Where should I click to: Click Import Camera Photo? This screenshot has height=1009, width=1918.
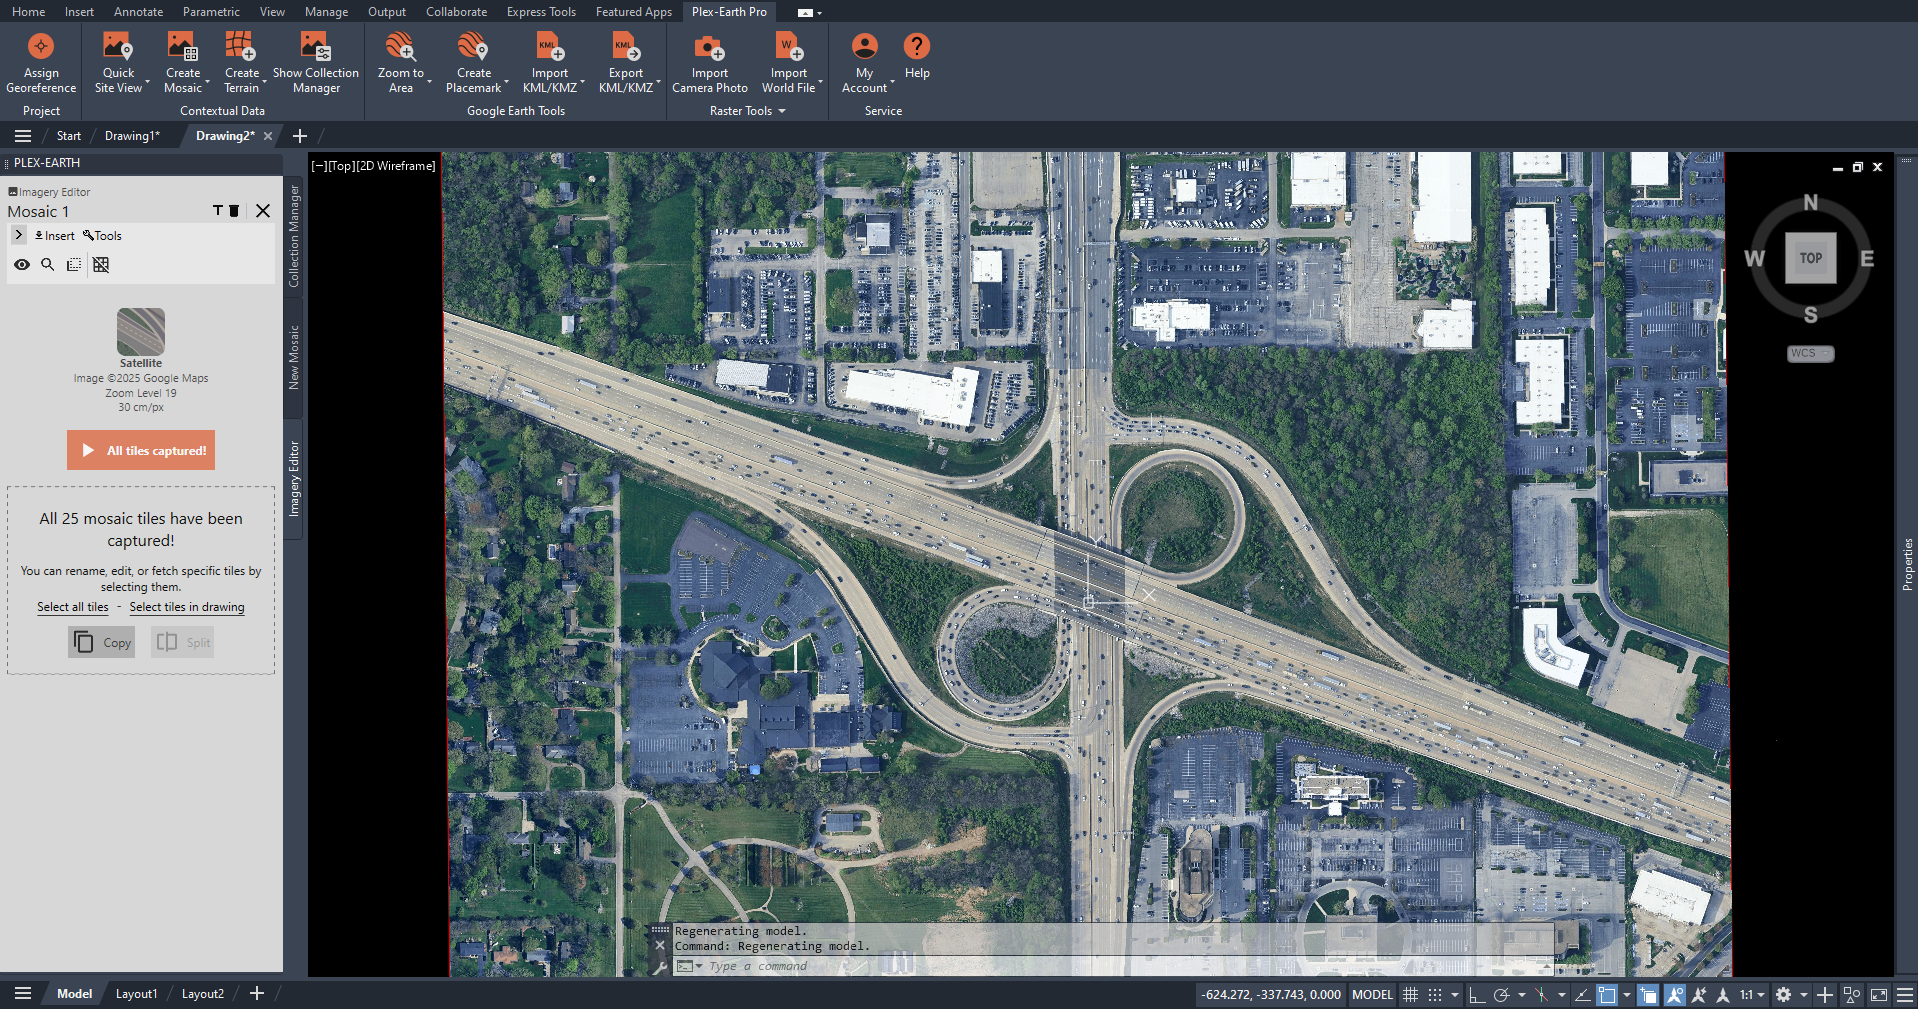(x=710, y=63)
